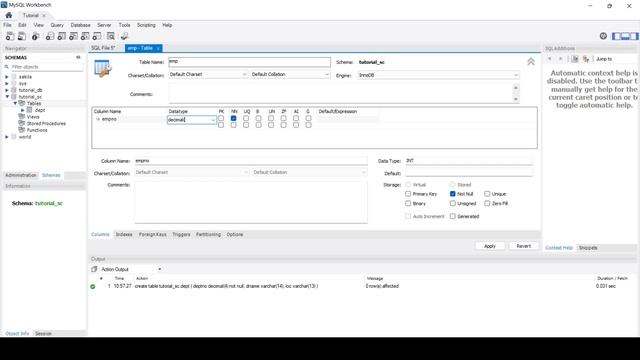Viewport: 640px width, 360px height.
Task: Open the table Default Collation dropdown
Action: [x=290, y=75]
